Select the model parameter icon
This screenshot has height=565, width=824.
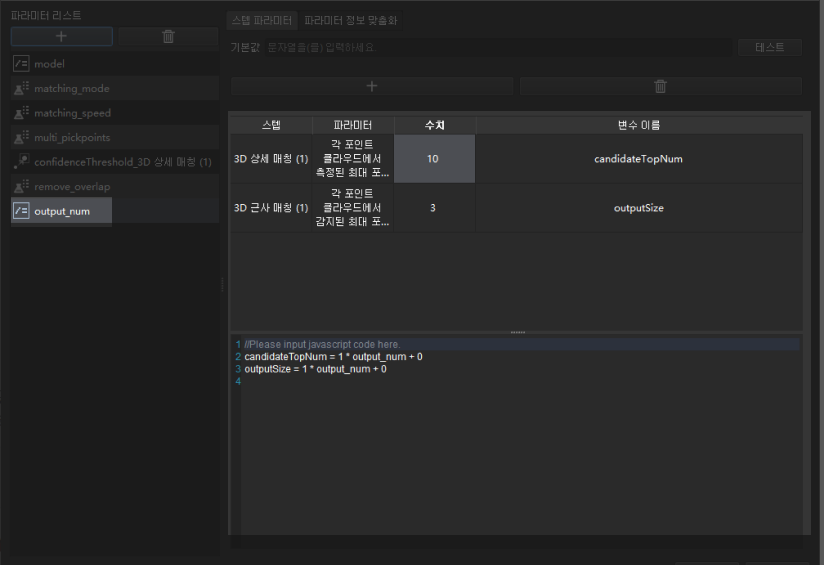[x=21, y=64]
